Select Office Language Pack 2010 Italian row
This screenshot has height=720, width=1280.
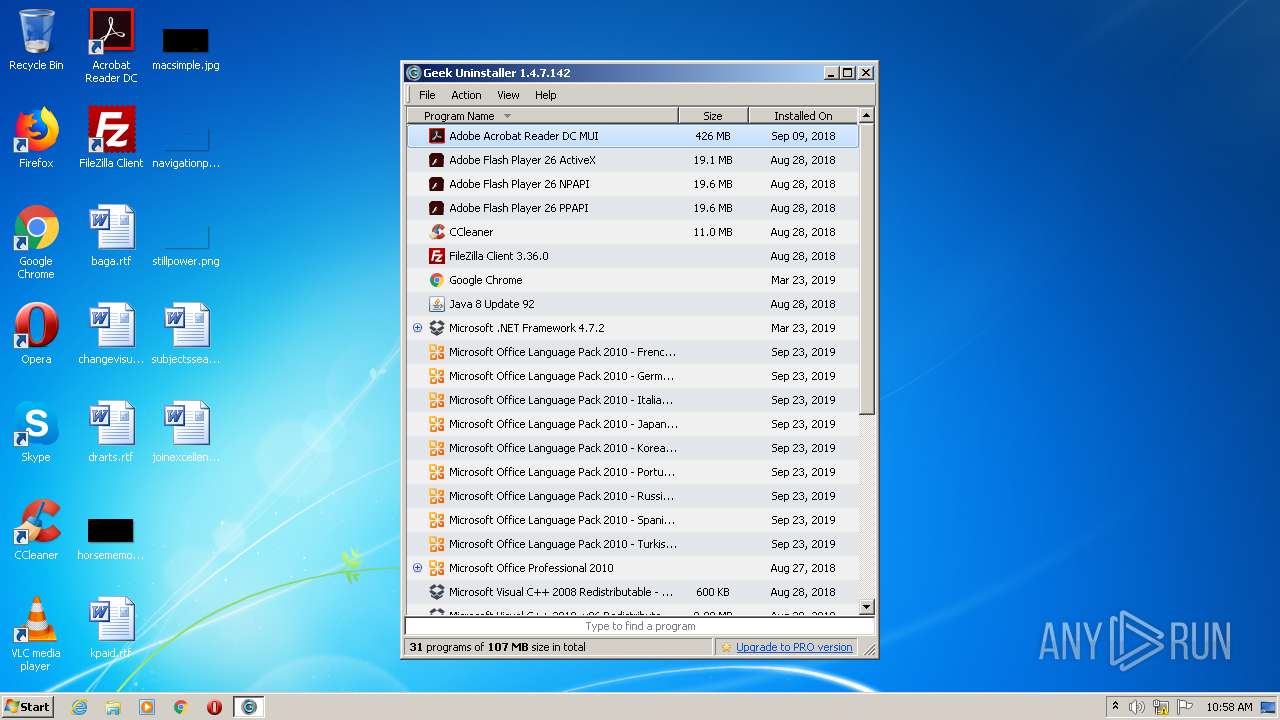pyautogui.click(x=632, y=400)
